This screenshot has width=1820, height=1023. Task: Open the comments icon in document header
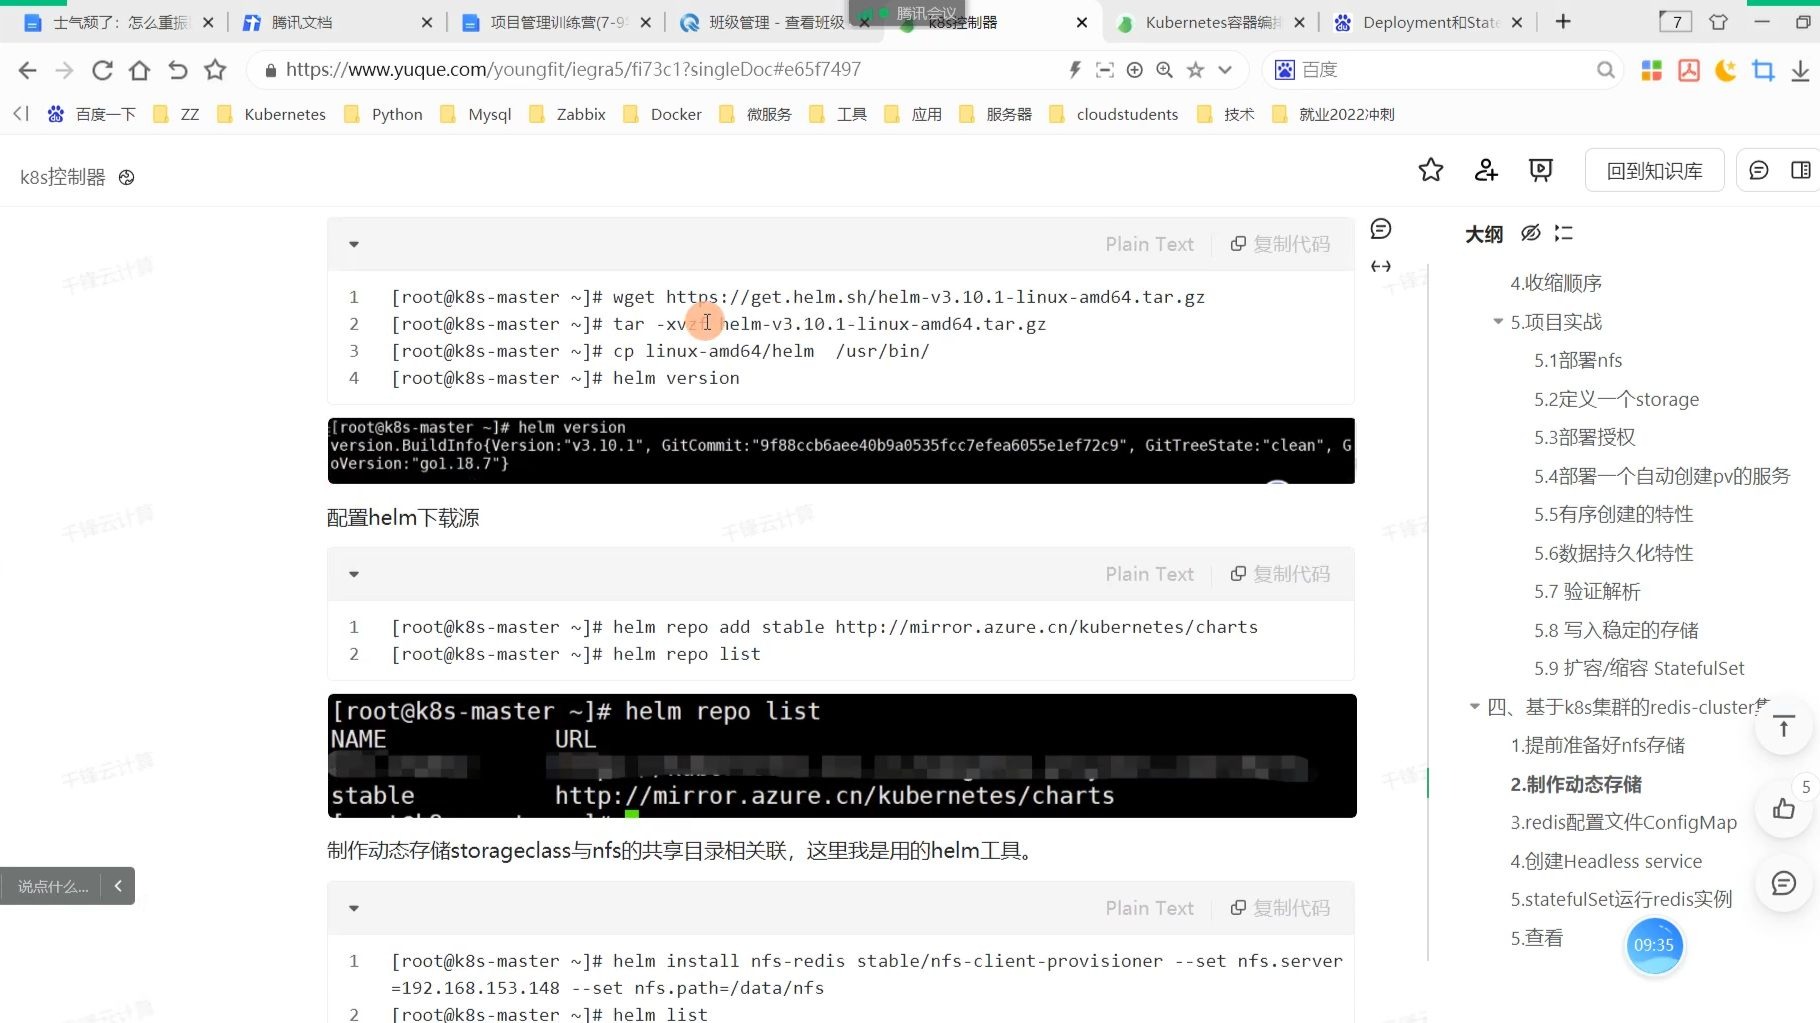pos(1759,170)
